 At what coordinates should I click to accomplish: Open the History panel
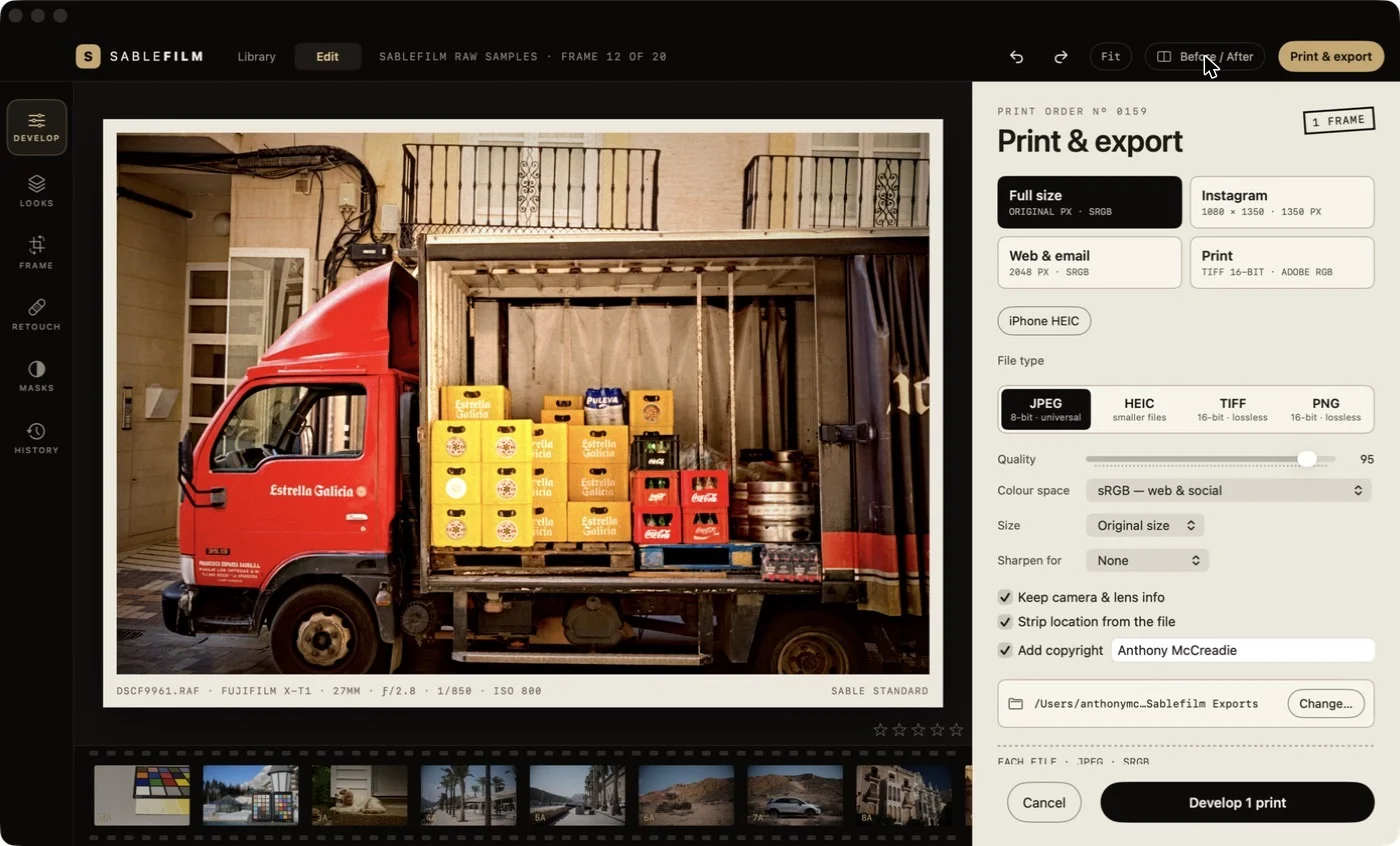tap(37, 437)
